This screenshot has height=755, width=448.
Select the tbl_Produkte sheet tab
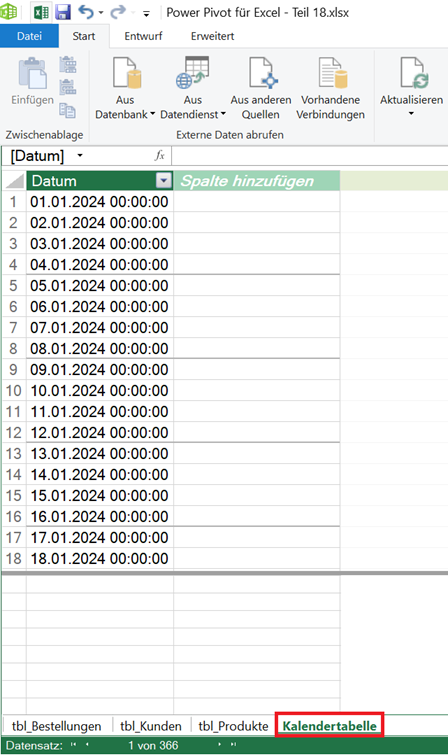coord(233,726)
